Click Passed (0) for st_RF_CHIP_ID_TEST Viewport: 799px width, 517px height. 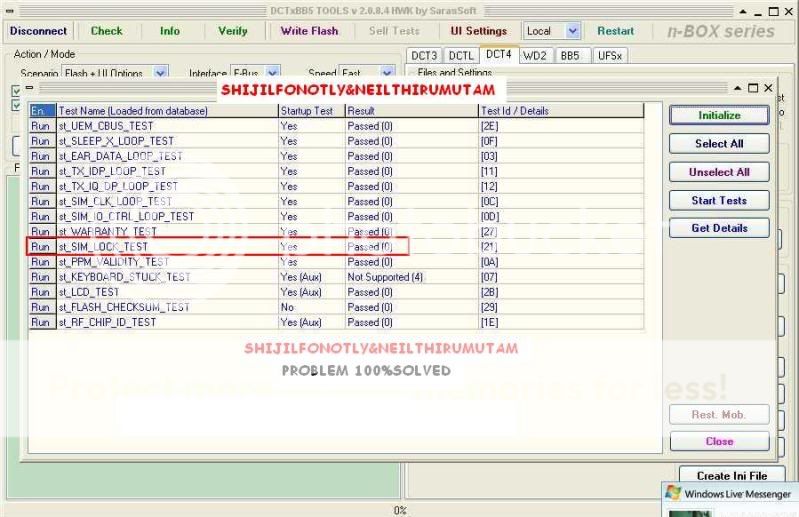point(411,322)
